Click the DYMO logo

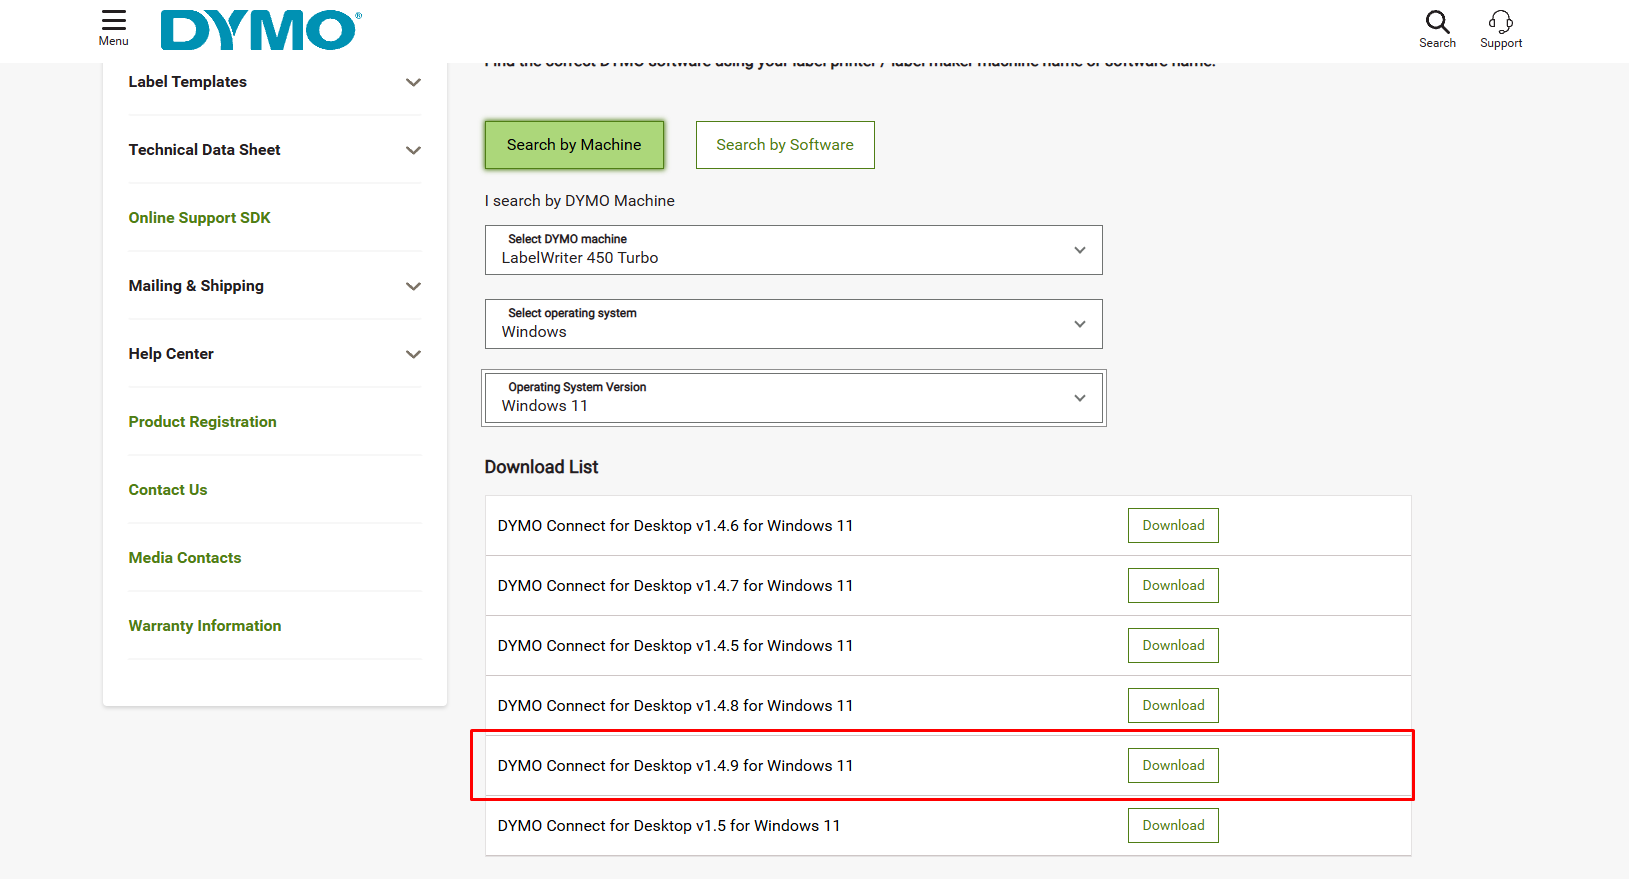click(x=261, y=30)
